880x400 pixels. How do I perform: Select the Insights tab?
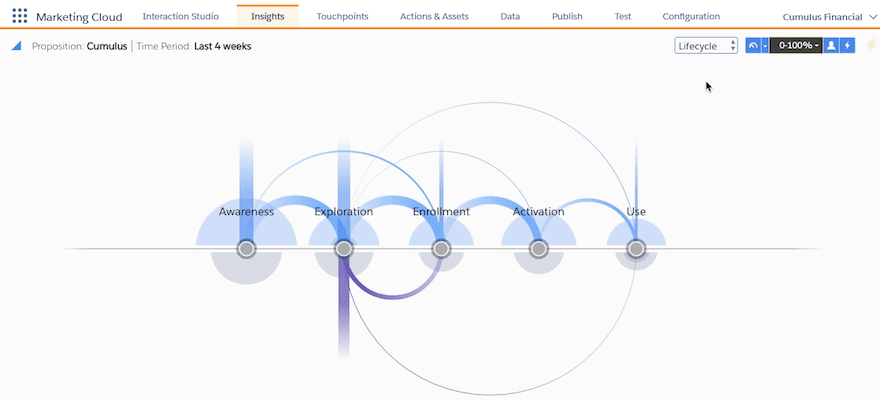point(268,16)
